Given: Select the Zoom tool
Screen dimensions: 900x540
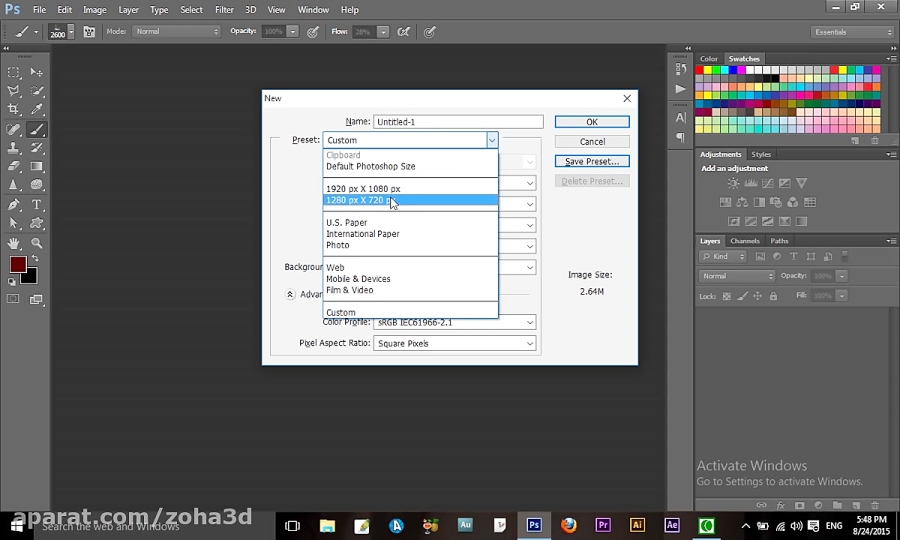Looking at the screenshot, I should click(37, 243).
